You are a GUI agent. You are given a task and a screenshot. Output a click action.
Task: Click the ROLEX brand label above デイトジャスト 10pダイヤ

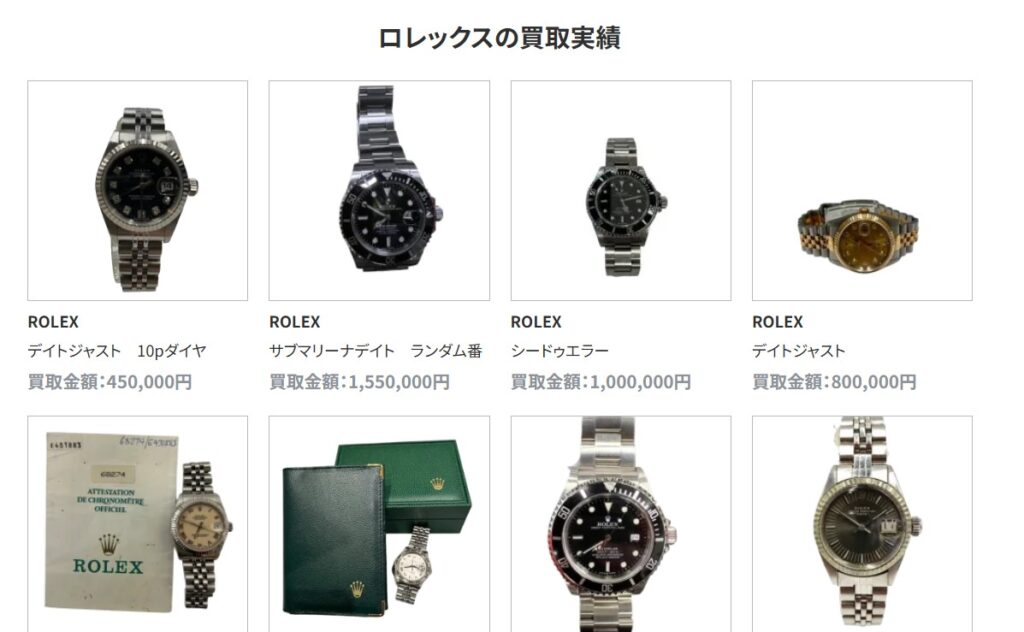53,322
